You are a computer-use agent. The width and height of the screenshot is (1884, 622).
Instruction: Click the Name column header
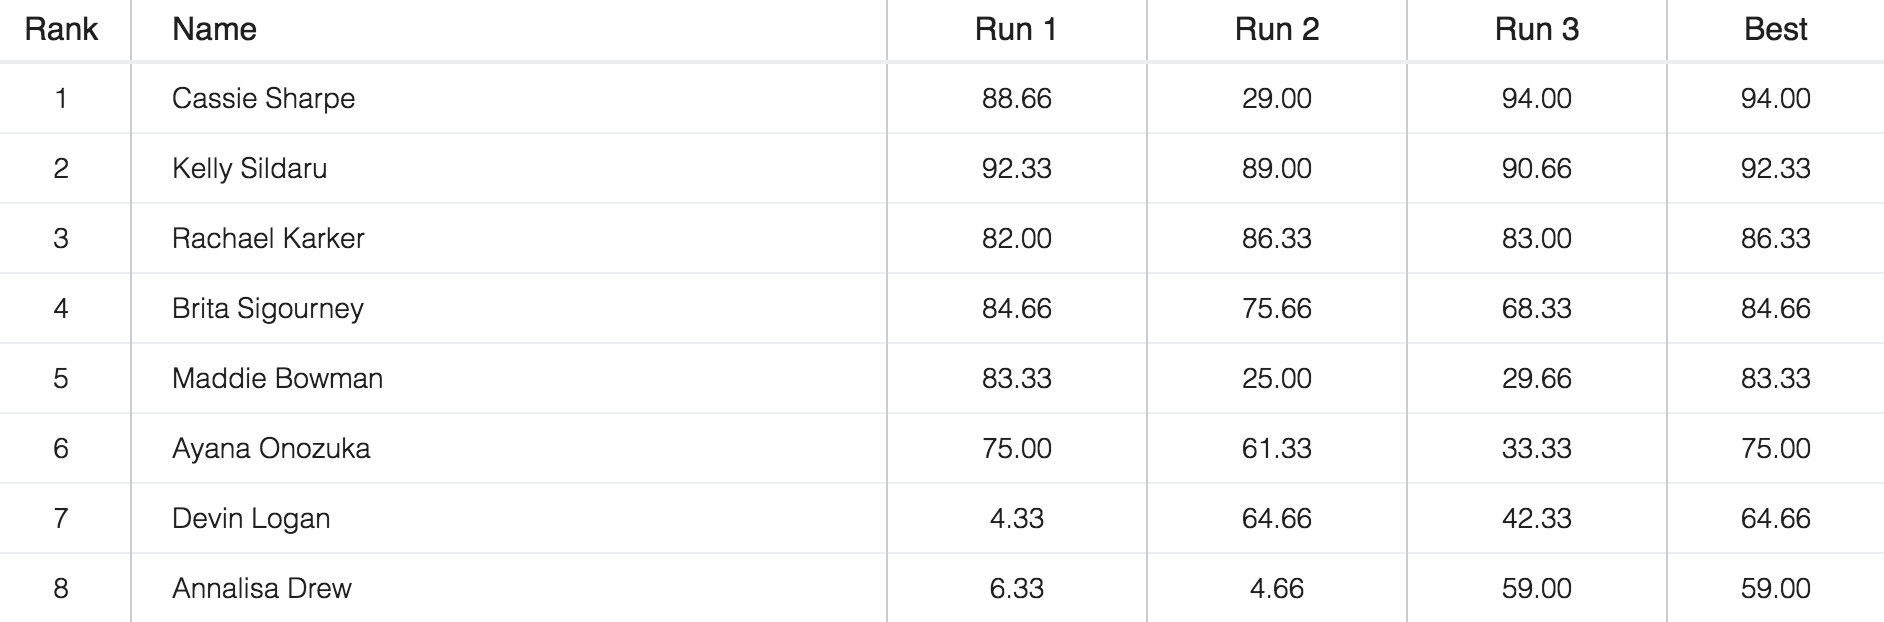[214, 30]
